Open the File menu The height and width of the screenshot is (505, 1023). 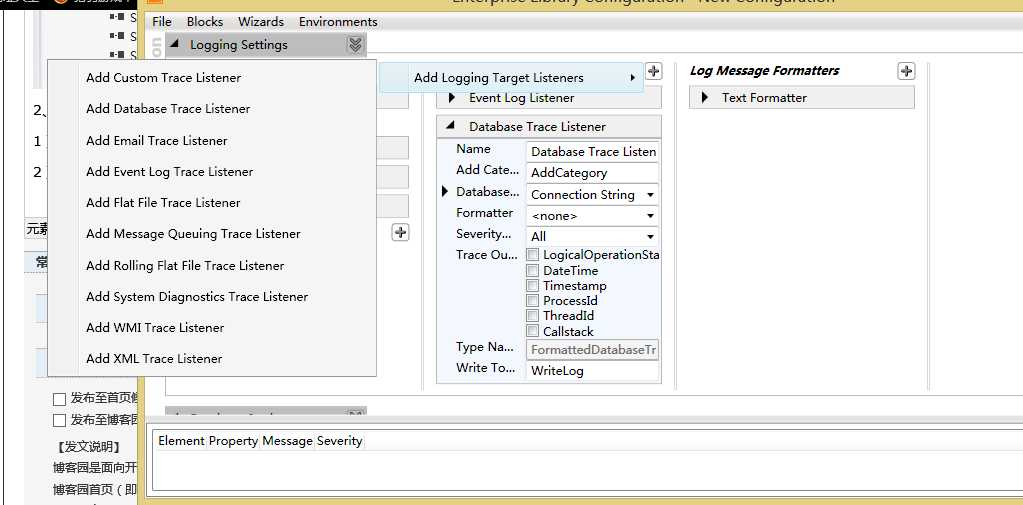162,22
